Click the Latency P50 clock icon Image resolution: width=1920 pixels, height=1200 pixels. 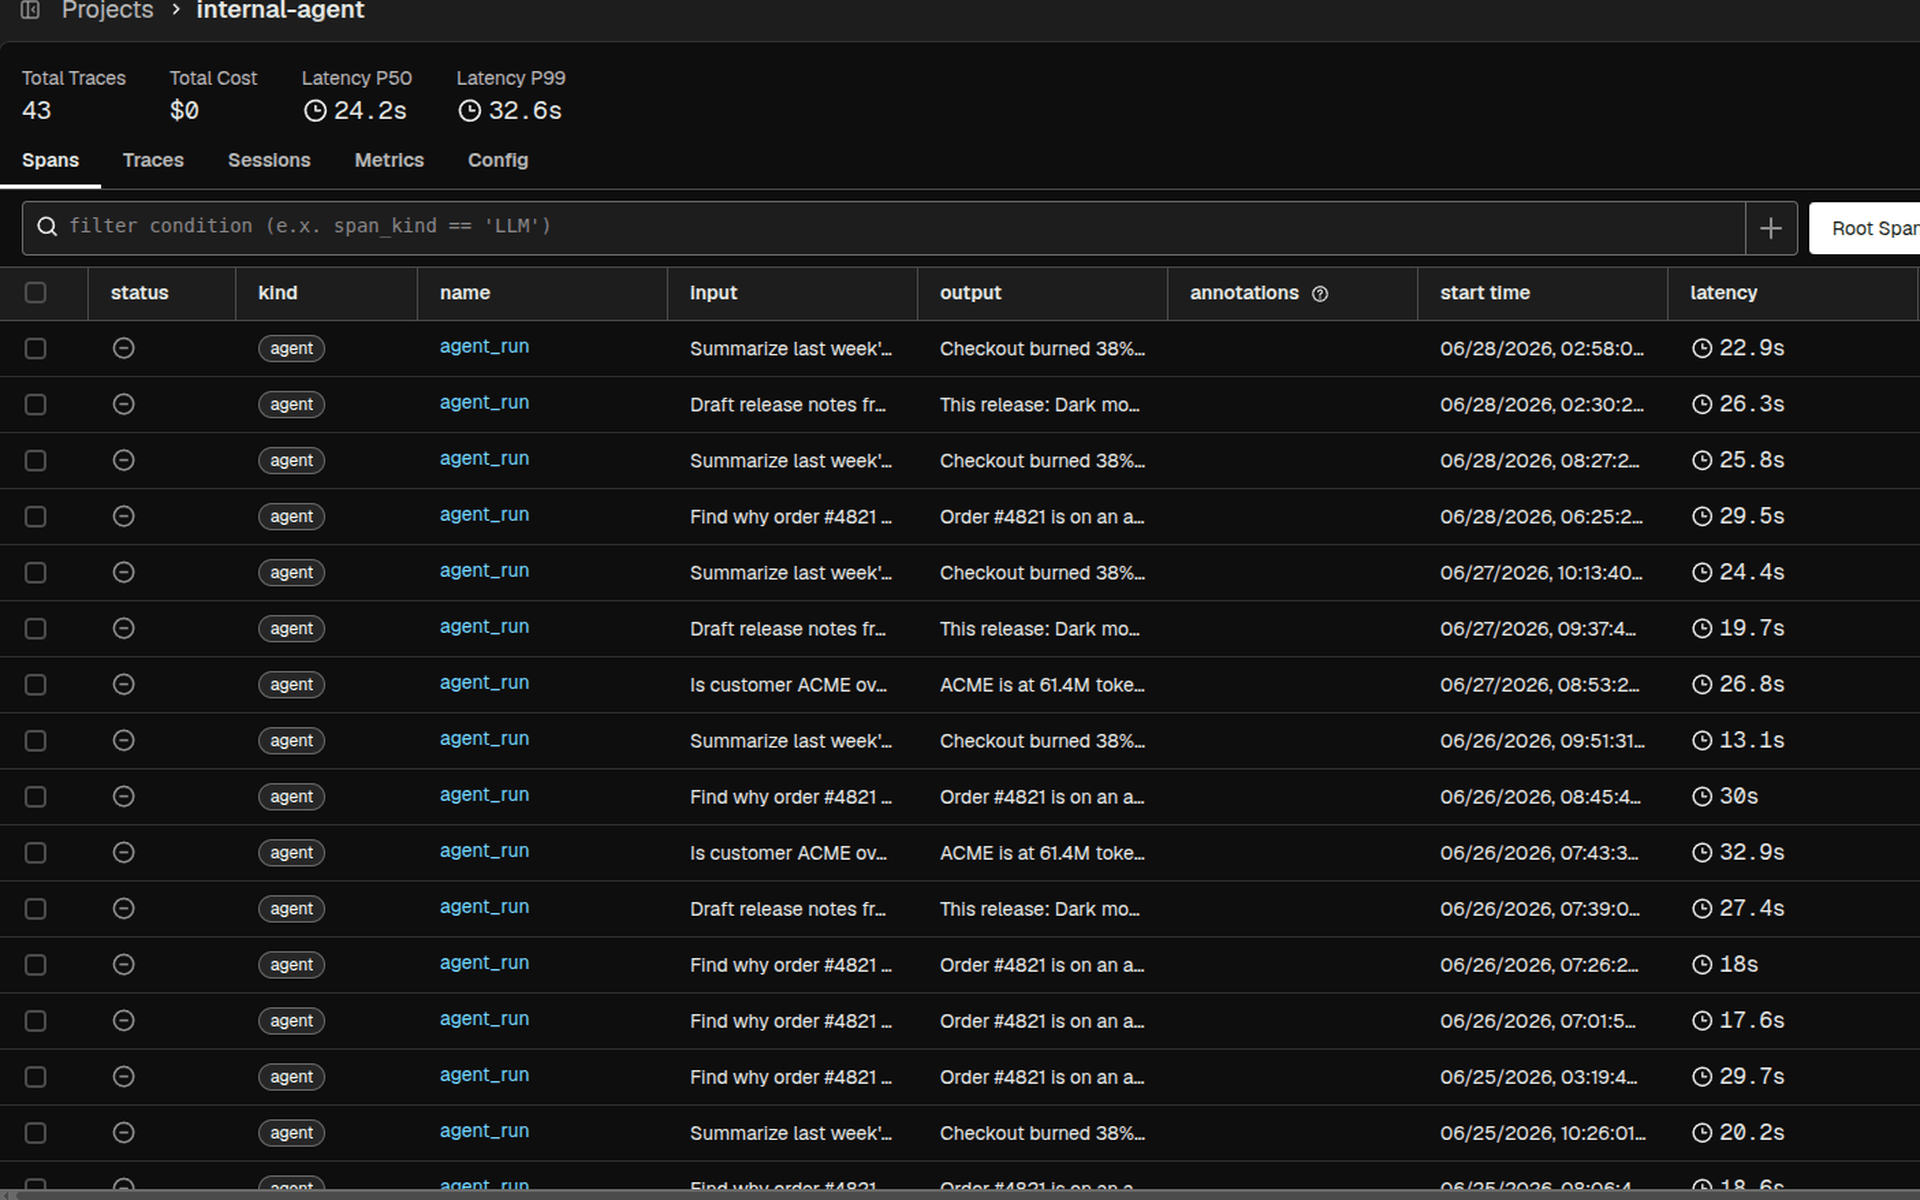click(315, 111)
